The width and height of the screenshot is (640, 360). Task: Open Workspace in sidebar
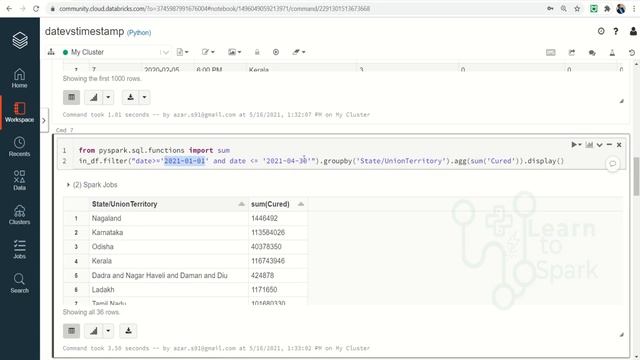[x=19, y=113]
